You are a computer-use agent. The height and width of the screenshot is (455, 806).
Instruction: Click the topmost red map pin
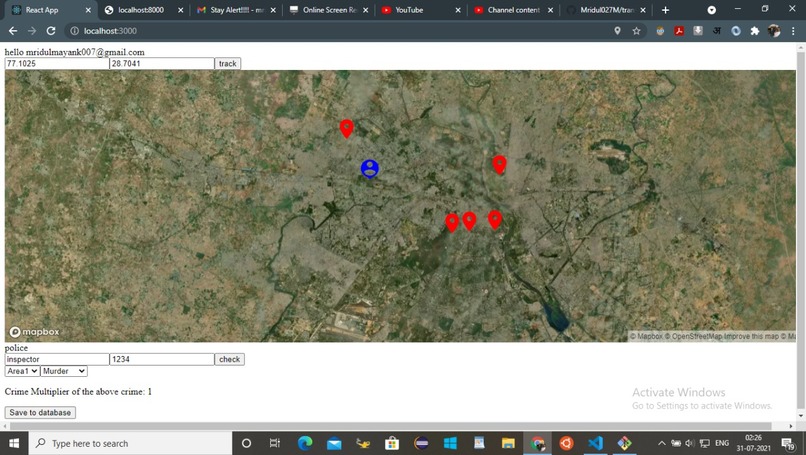347,129
